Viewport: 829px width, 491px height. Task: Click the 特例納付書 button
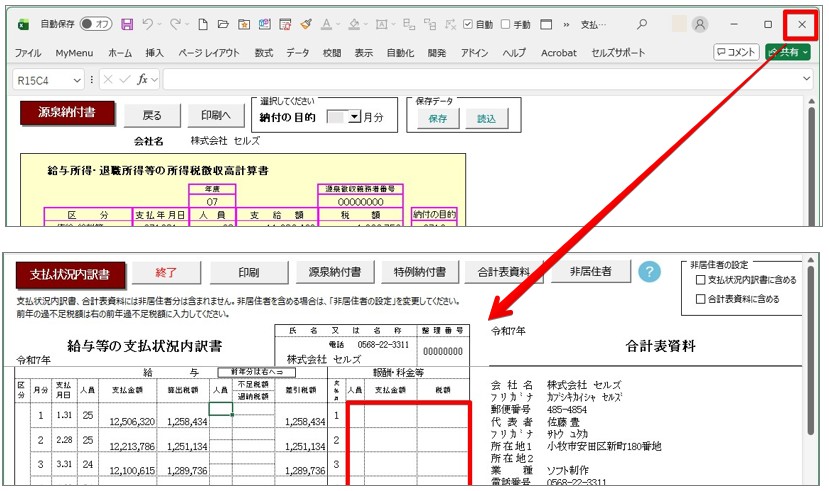420,272
